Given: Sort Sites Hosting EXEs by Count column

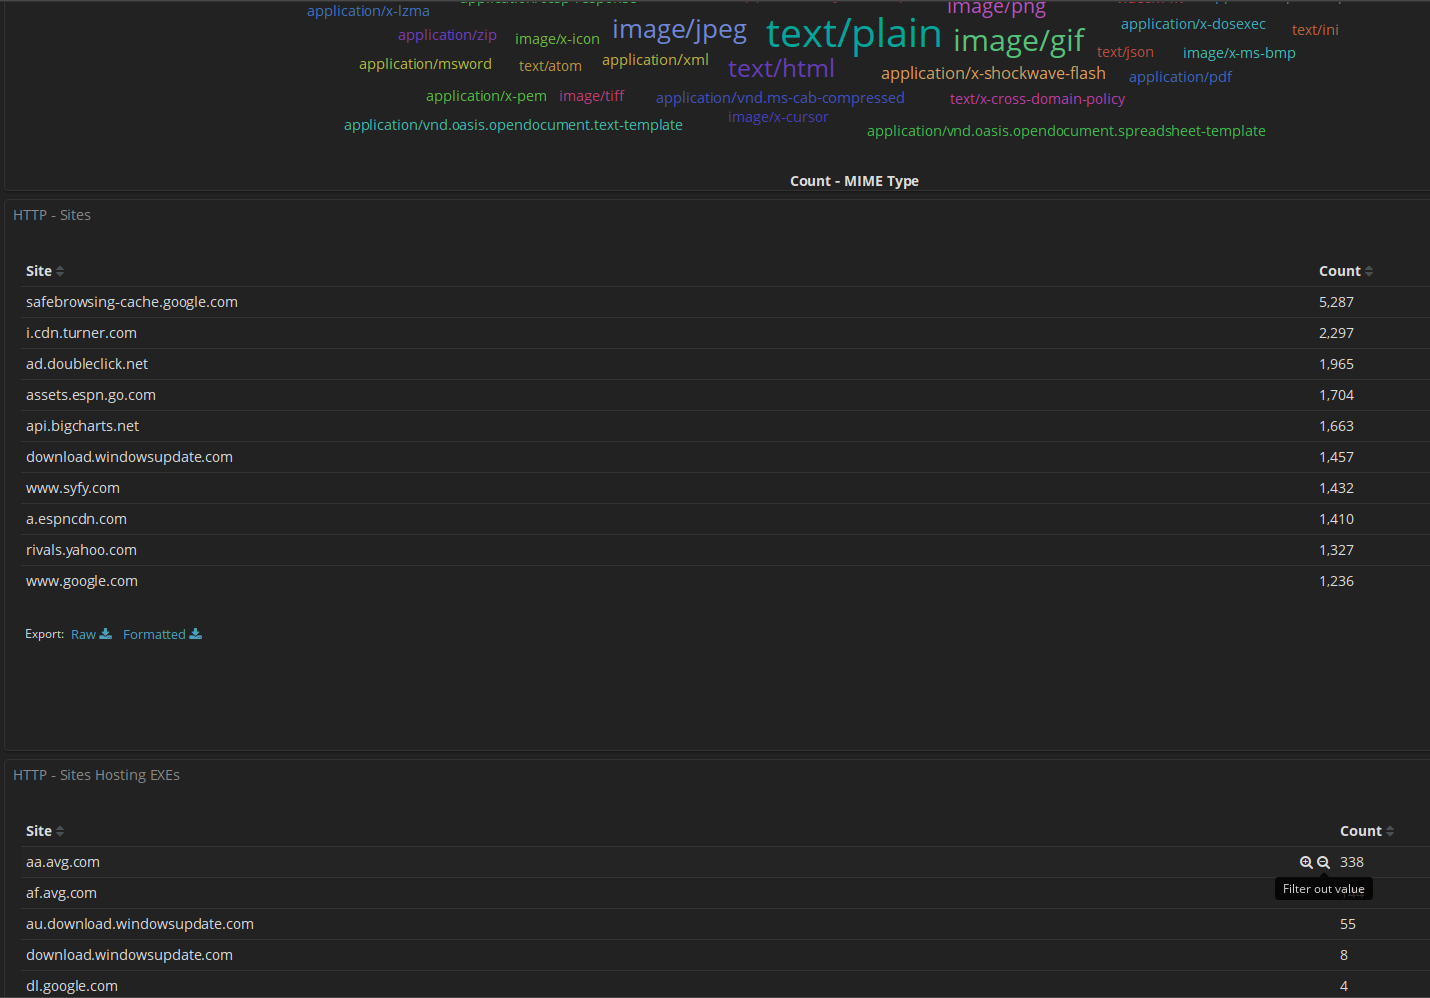Looking at the screenshot, I should coord(1392,830).
